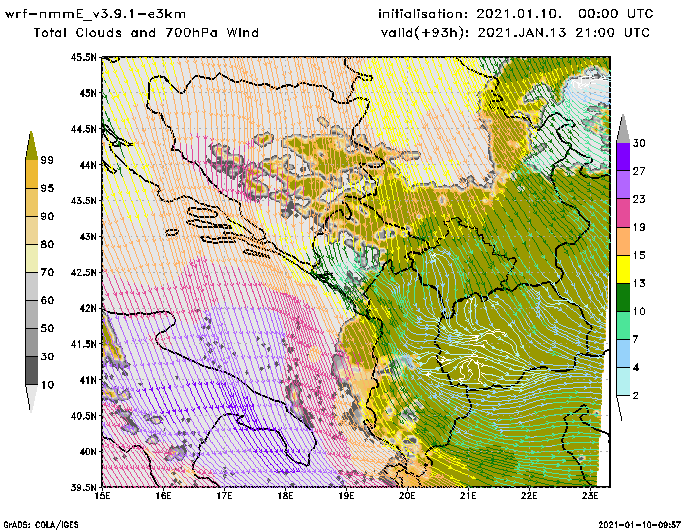Click the '18E' longitude axis label
Screen dimensions: 700x530
pos(285,496)
